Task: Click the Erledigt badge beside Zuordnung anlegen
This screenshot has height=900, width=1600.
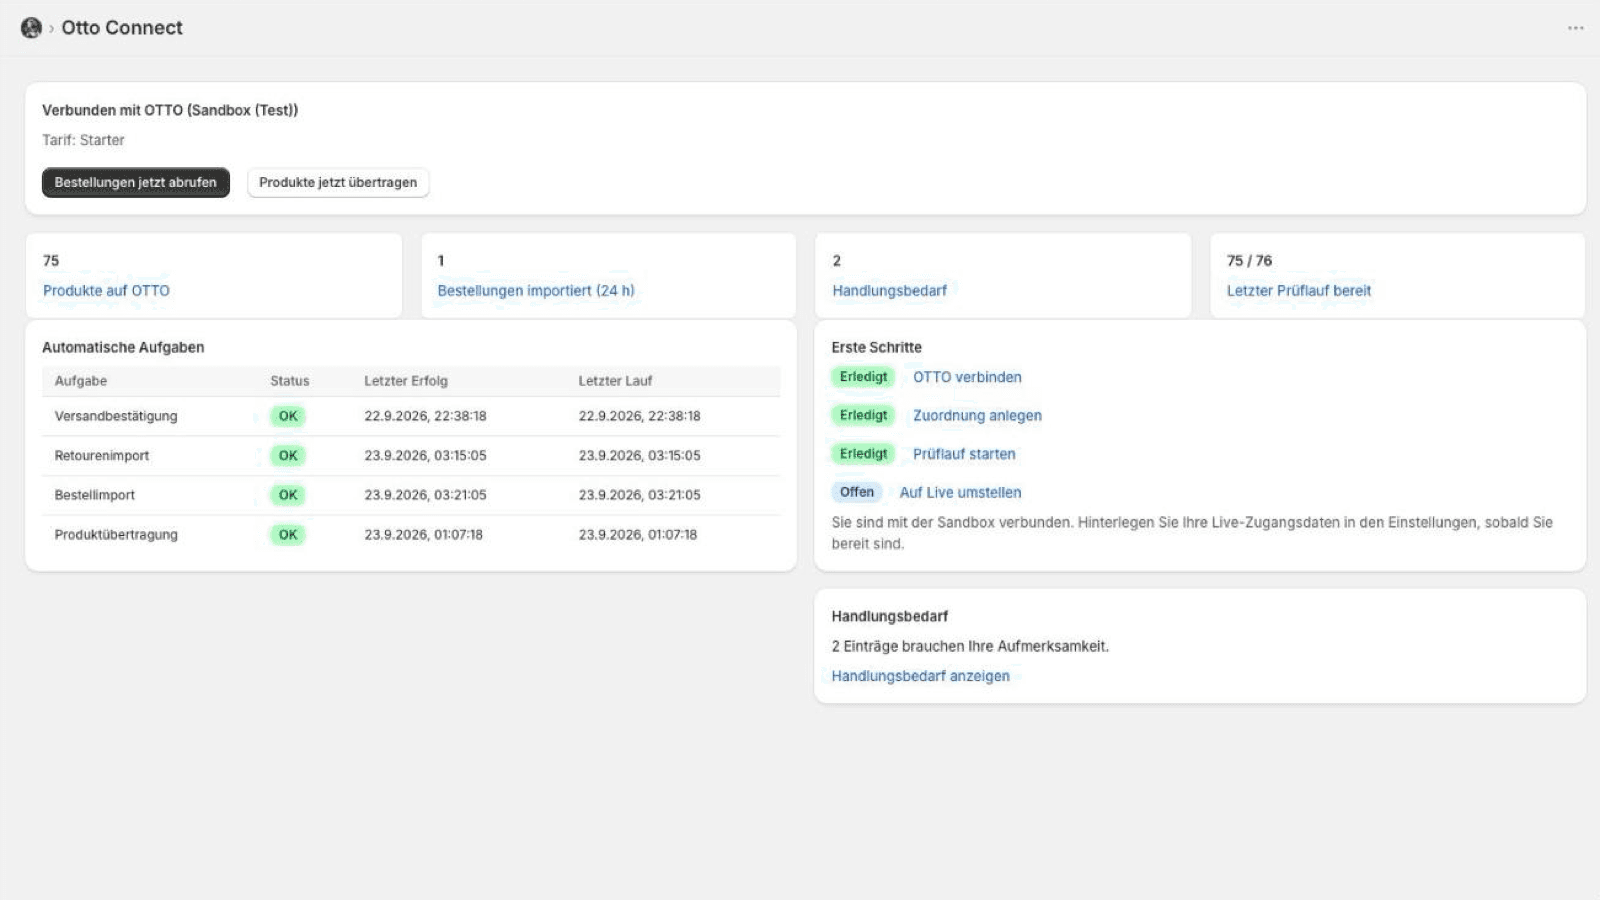Action: click(x=863, y=415)
